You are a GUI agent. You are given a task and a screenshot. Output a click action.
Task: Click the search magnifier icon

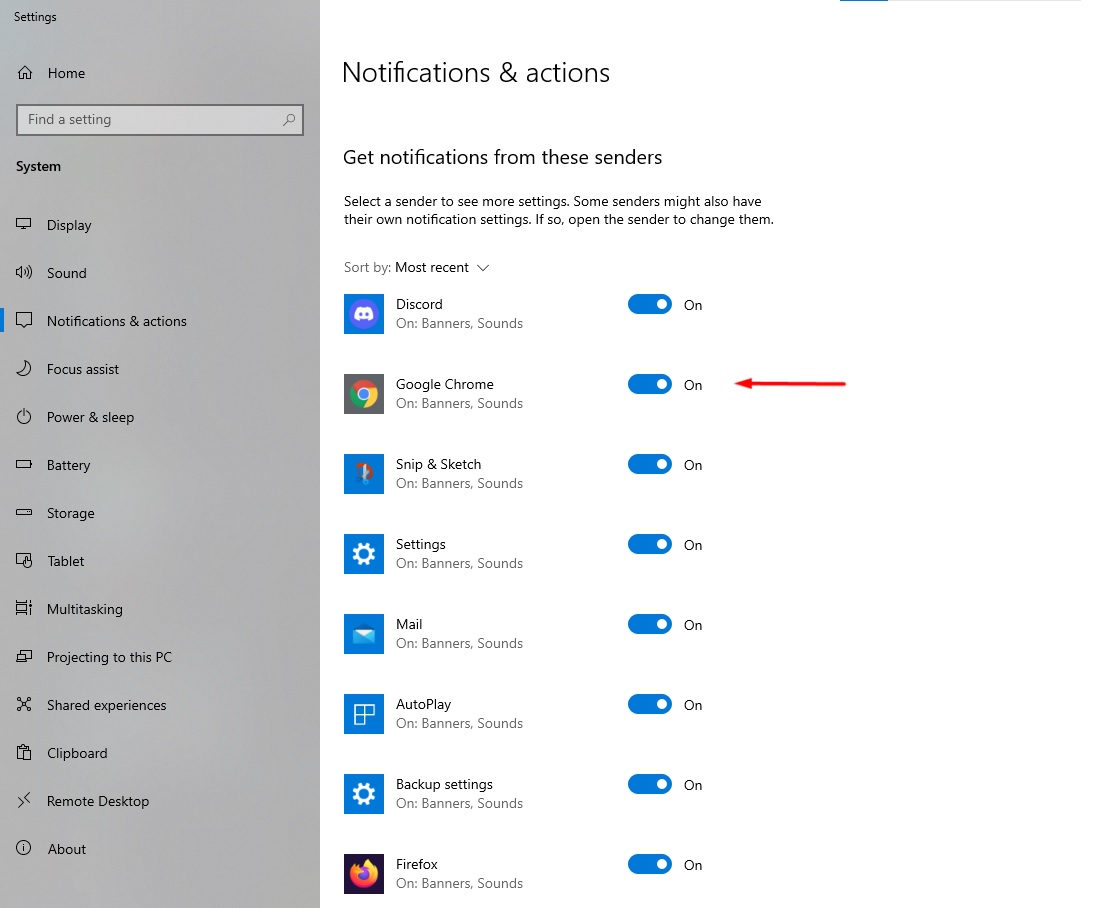click(289, 119)
